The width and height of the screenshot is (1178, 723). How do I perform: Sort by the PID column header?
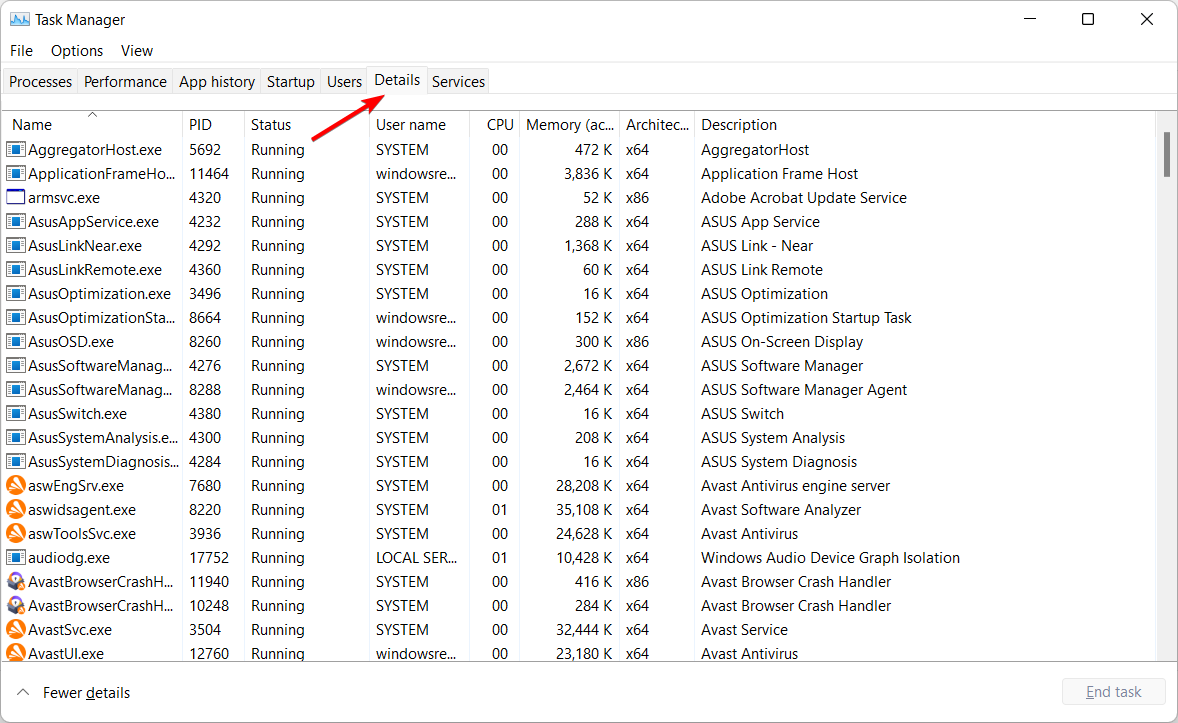pos(213,124)
